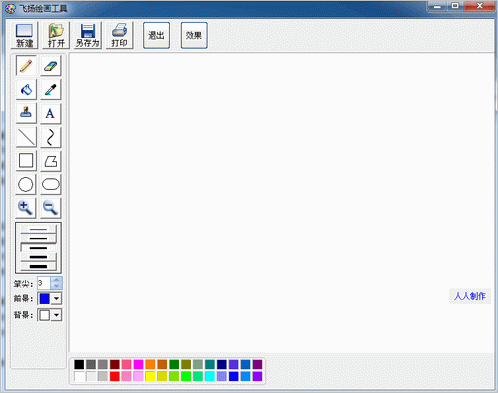Open the 效果 effects button
The image size is (498, 393).
[x=194, y=35]
